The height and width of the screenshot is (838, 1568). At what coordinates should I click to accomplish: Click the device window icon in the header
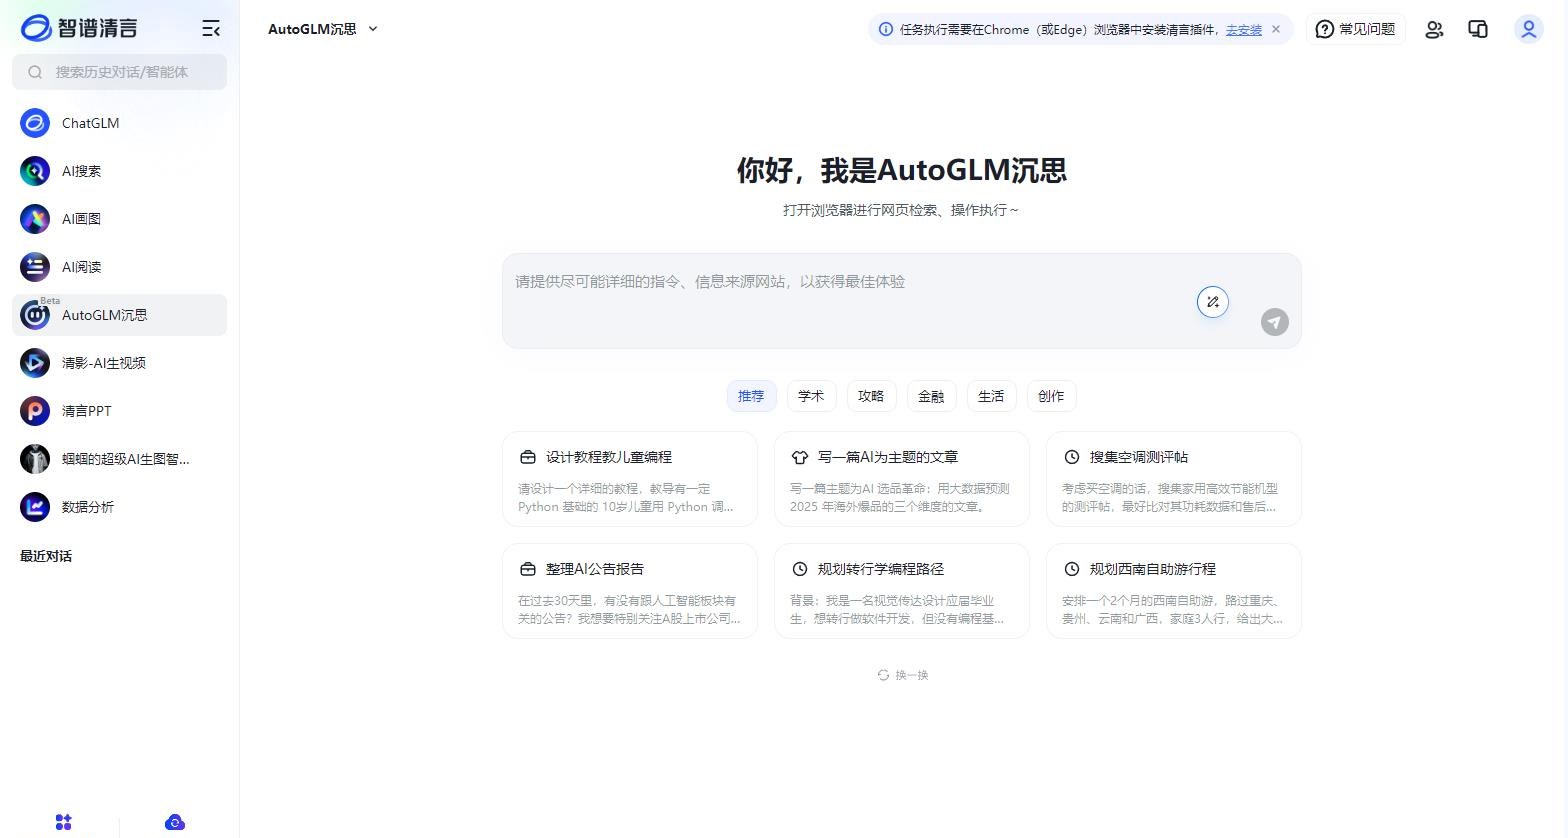pyautogui.click(x=1478, y=29)
